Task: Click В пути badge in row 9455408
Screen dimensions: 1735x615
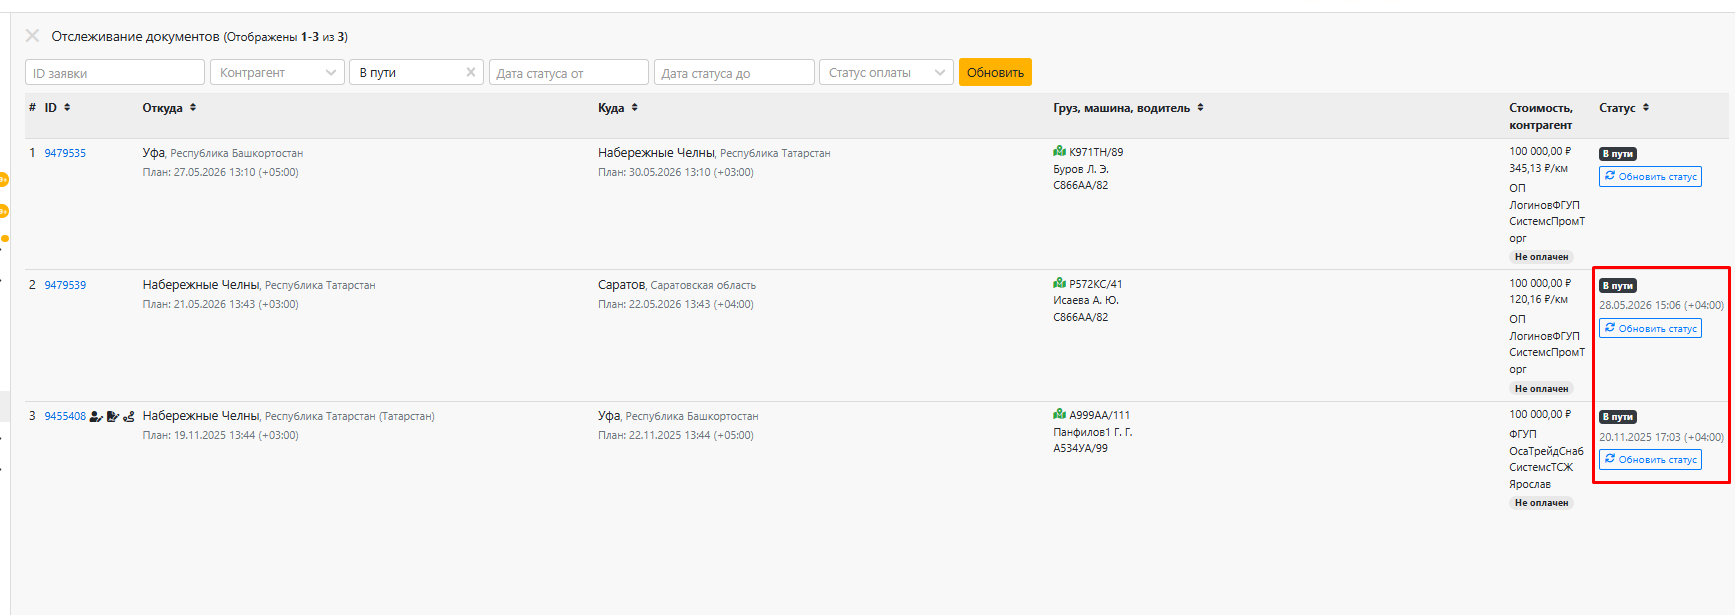Action: click(x=1617, y=417)
